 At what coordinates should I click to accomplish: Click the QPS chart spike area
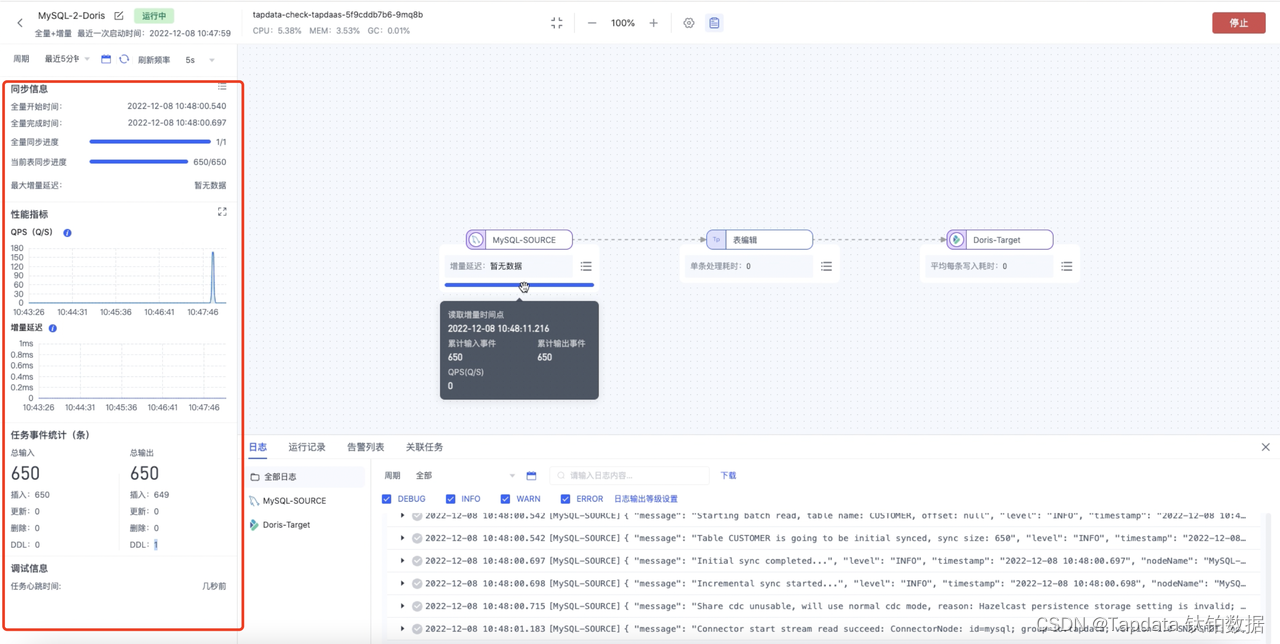tap(212, 276)
